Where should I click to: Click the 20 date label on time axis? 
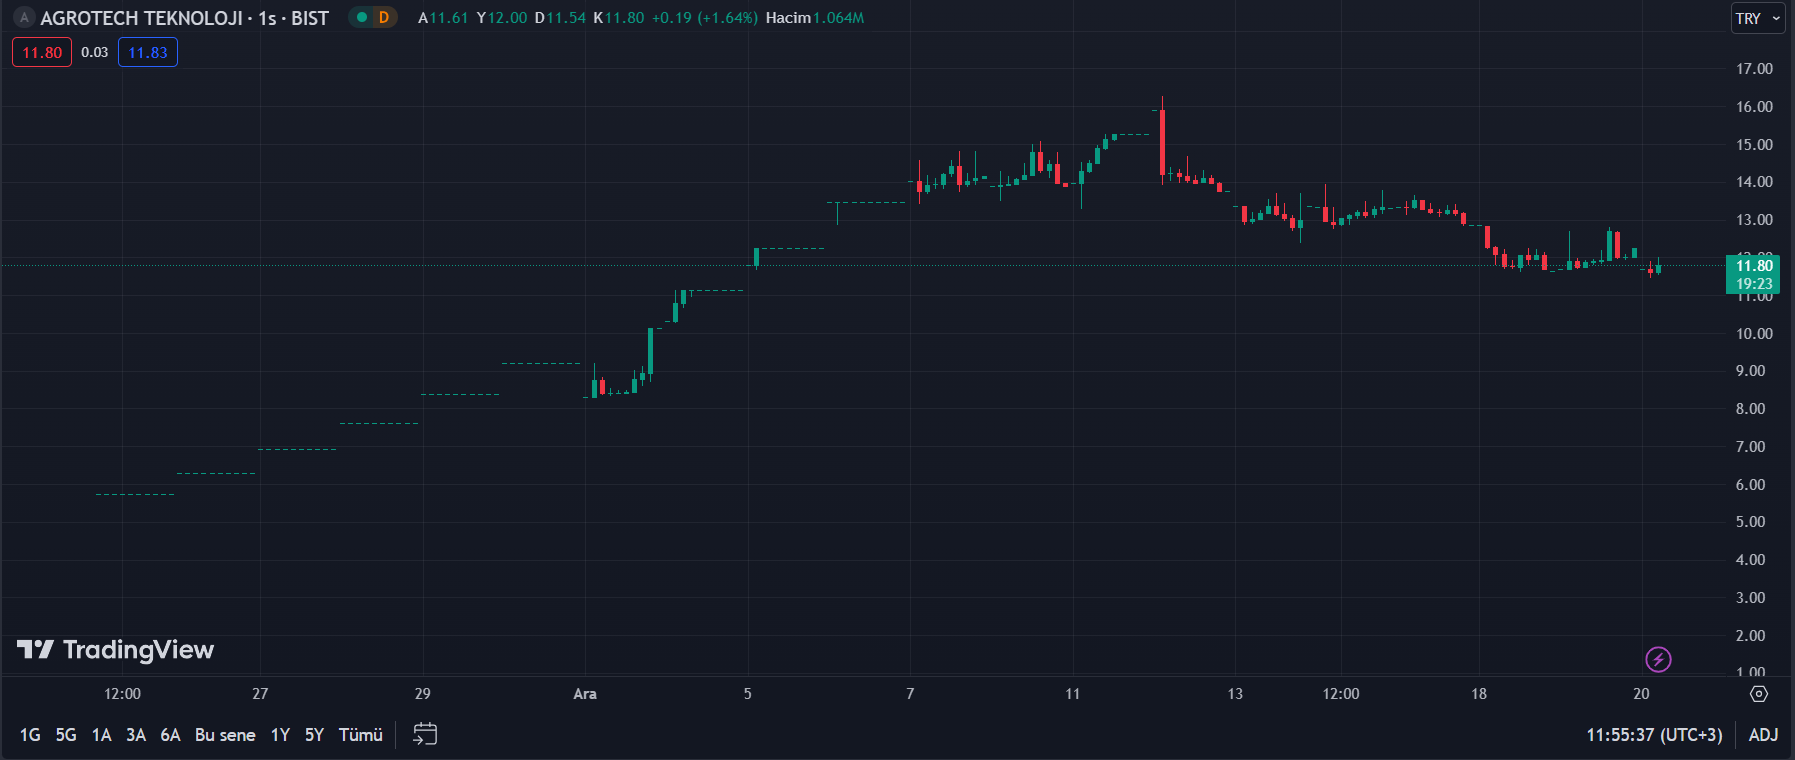coord(1641,694)
